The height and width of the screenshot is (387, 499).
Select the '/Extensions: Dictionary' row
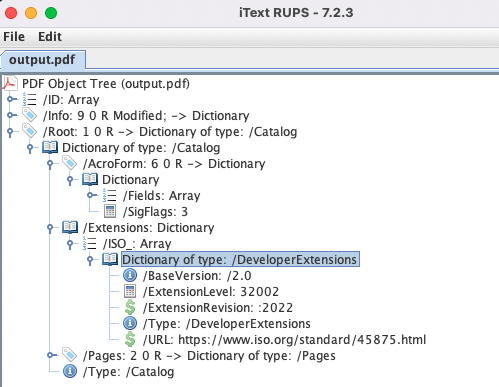click(148, 228)
